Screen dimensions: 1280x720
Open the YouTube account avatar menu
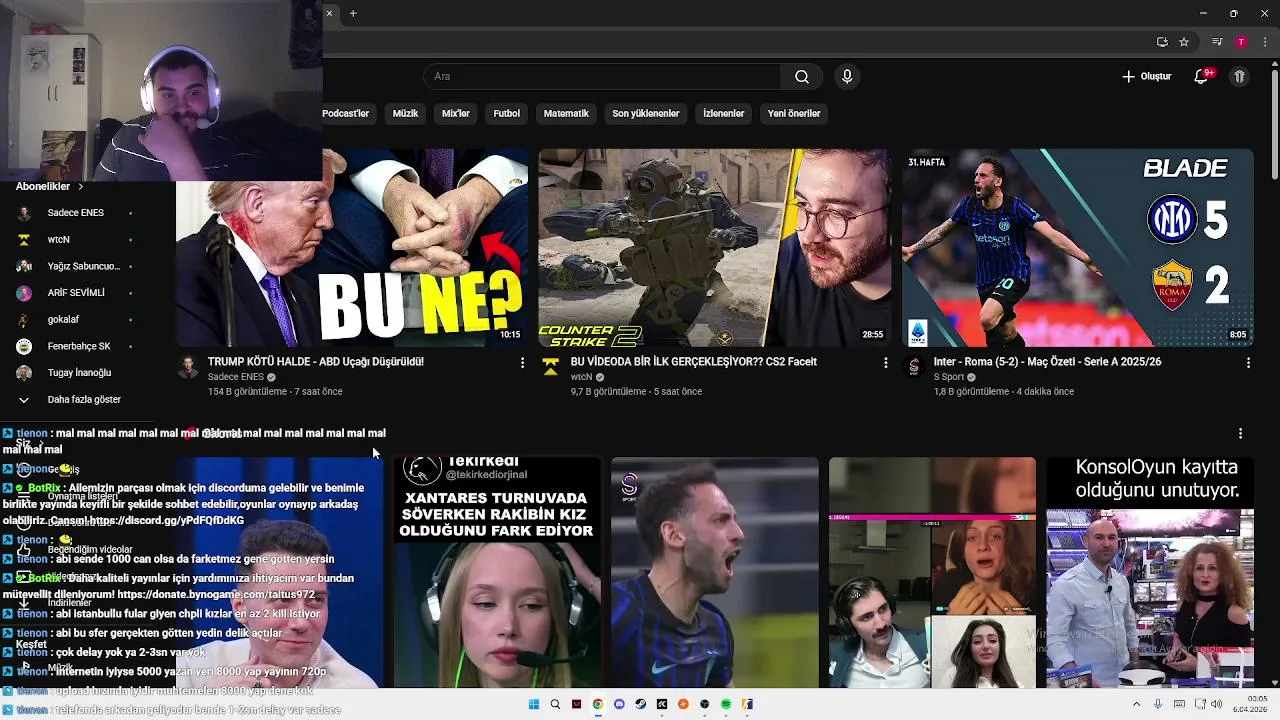(1239, 76)
